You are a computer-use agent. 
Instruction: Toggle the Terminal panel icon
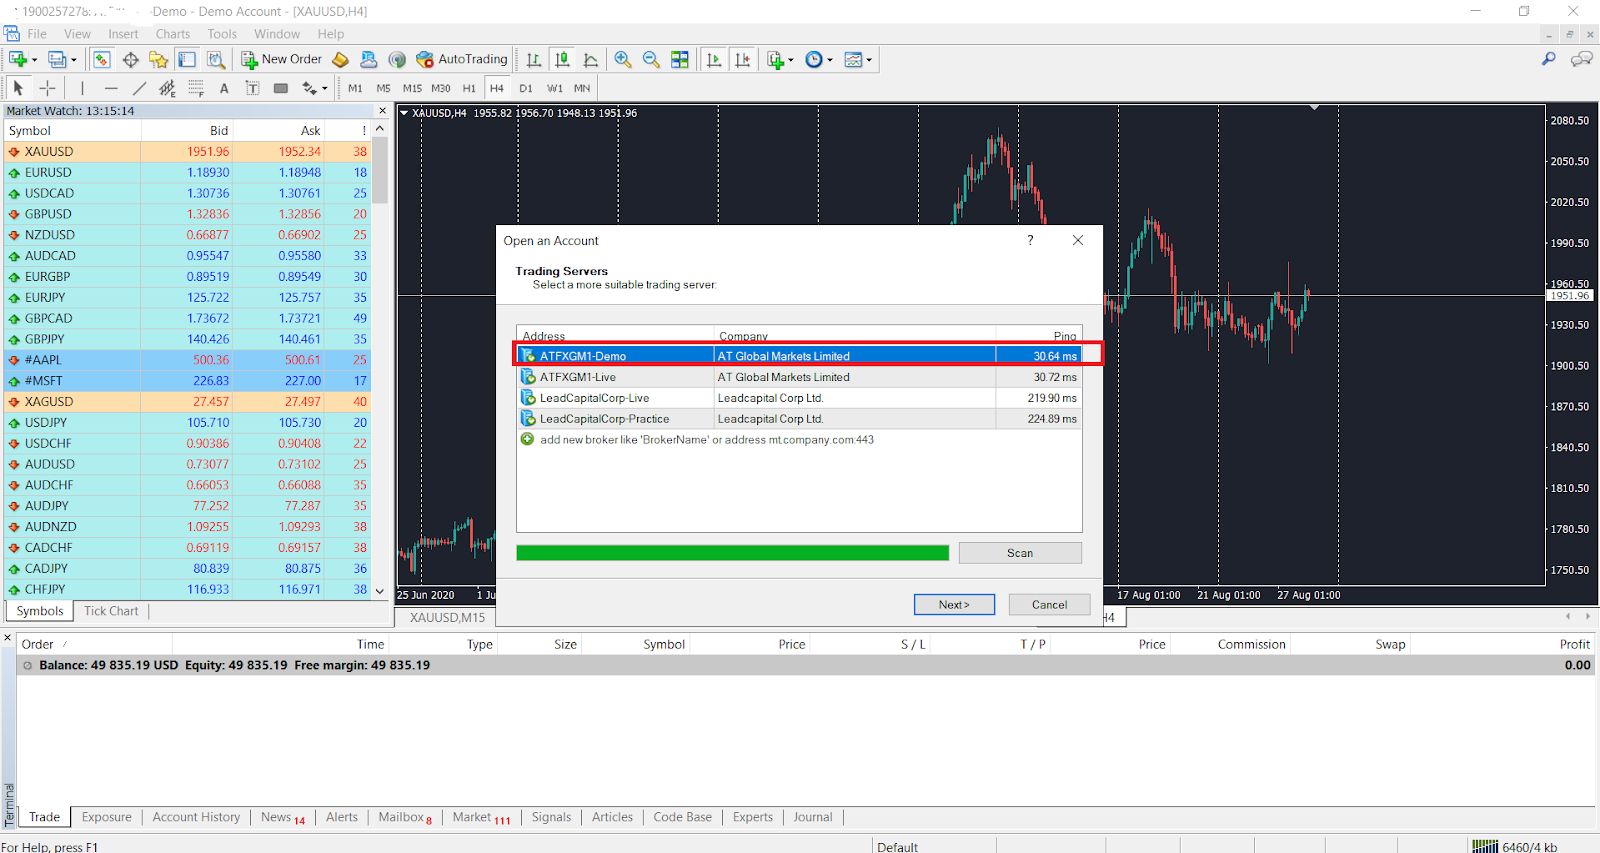187,60
